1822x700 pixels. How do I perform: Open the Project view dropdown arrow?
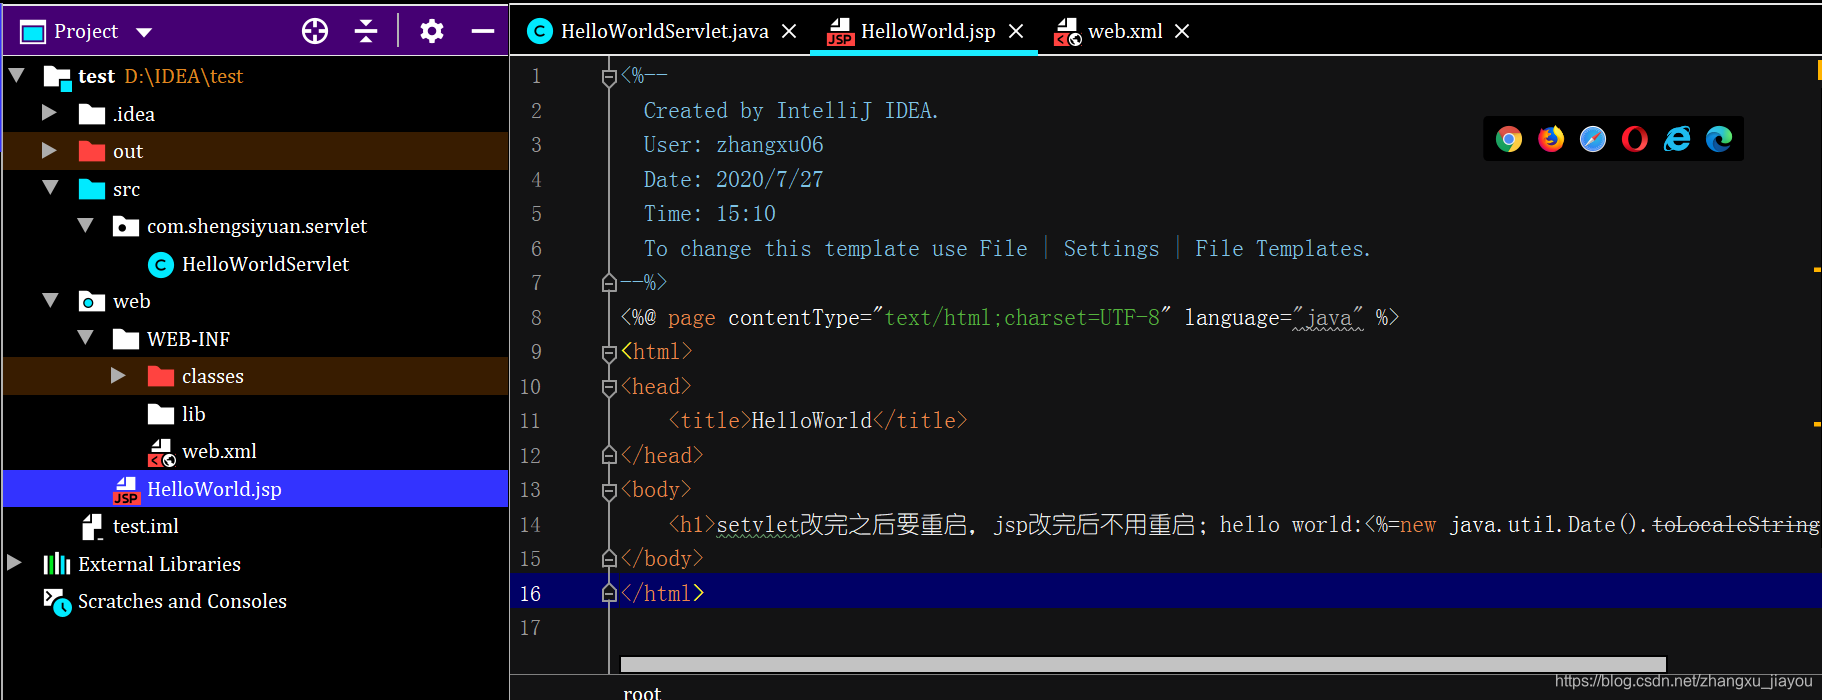[x=144, y=32]
